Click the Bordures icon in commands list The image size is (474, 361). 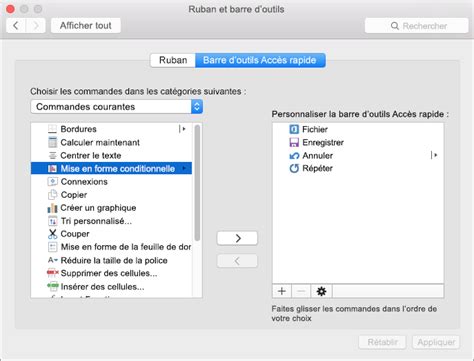point(52,129)
